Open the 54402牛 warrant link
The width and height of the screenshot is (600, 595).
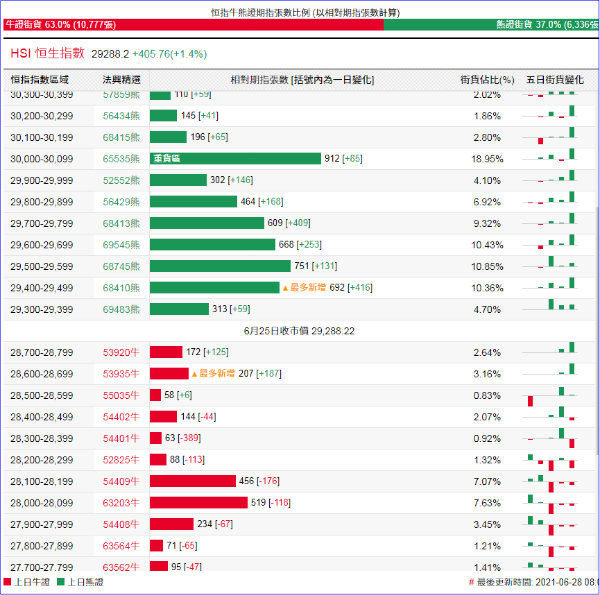coord(121,417)
